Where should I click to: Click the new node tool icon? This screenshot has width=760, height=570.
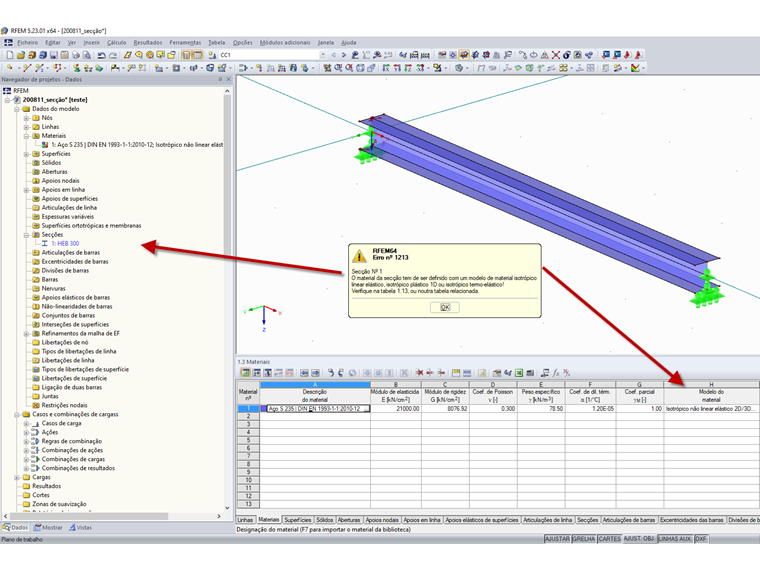[x=10, y=67]
